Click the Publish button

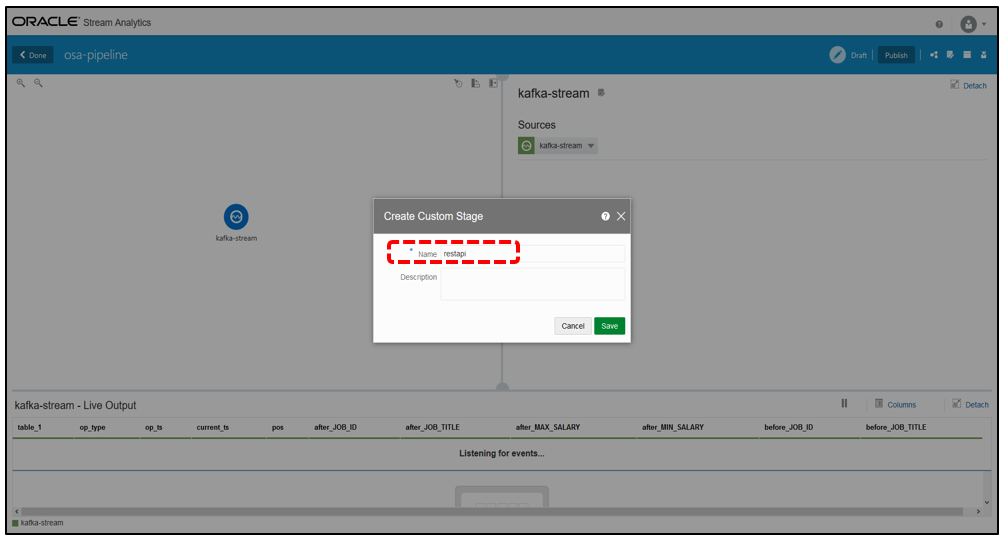(x=896, y=55)
